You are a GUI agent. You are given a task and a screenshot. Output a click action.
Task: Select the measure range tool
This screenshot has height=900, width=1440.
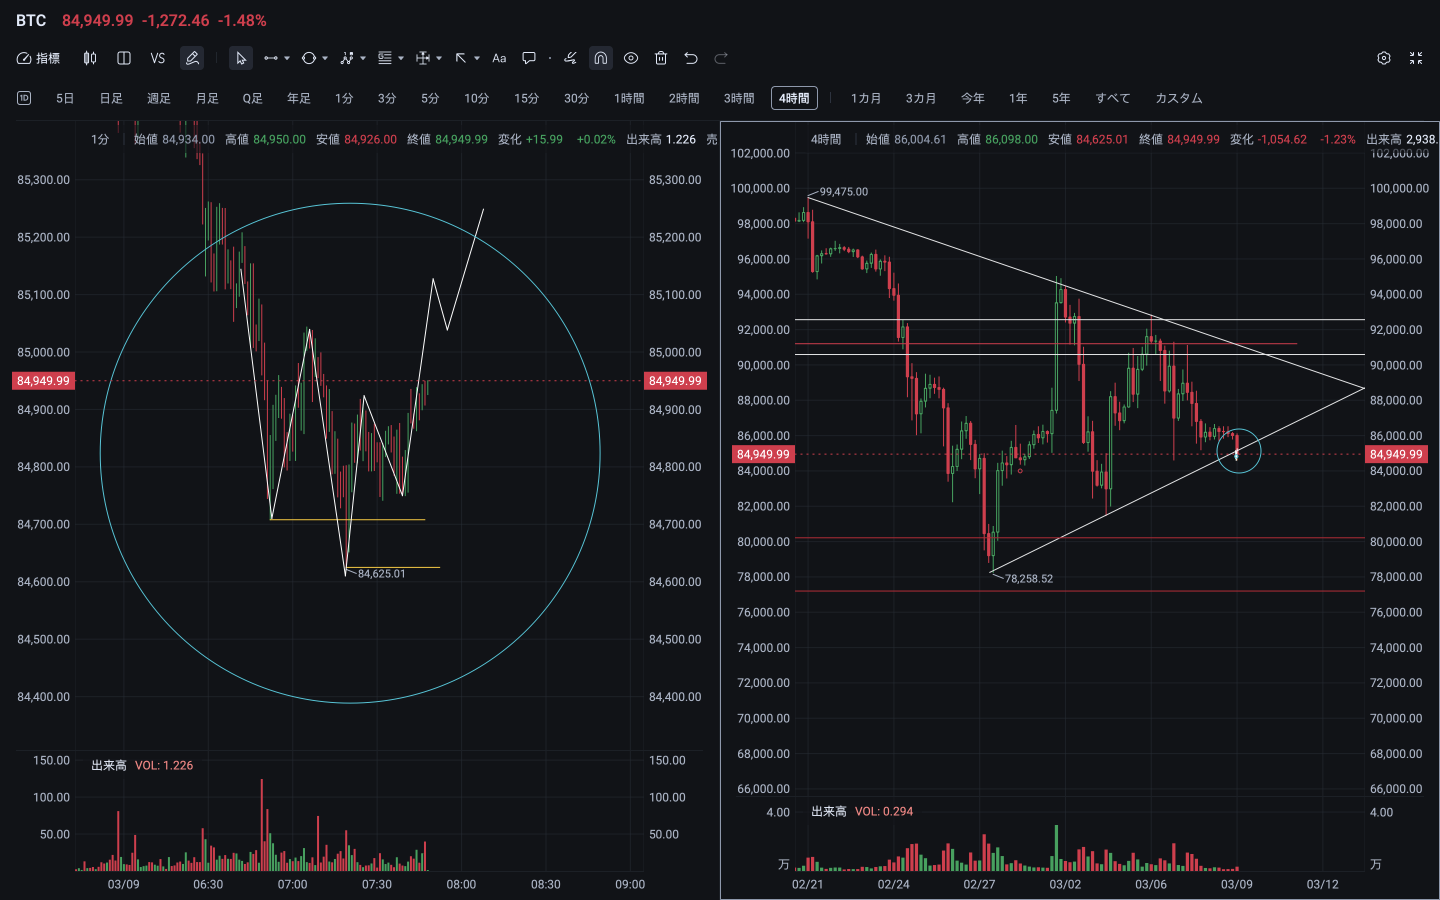pos(423,58)
